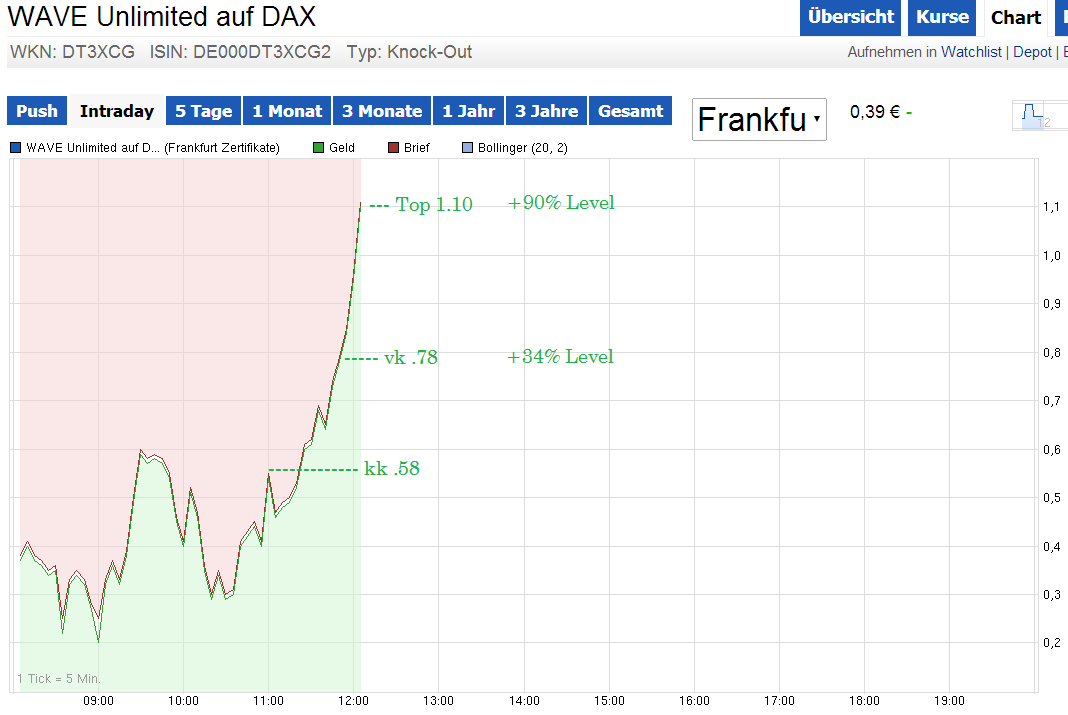The width and height of the screenshot is (1068, 715).
Task: Click the blue WAVE Unlimited legend square
Action: (13, 147)
